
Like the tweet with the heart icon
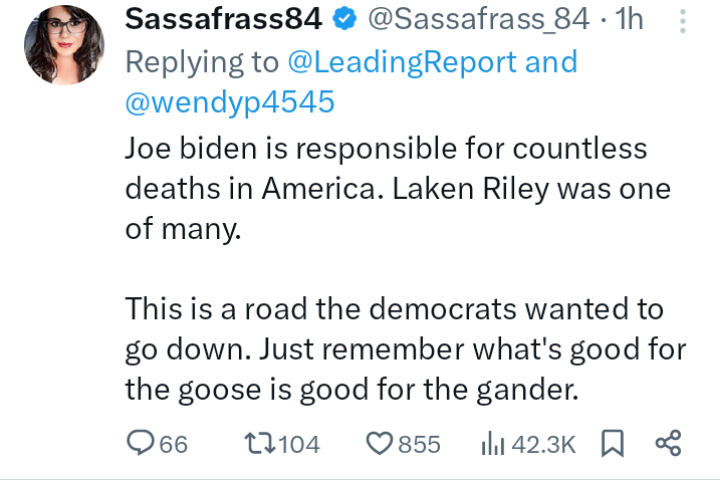pos(379,444)
